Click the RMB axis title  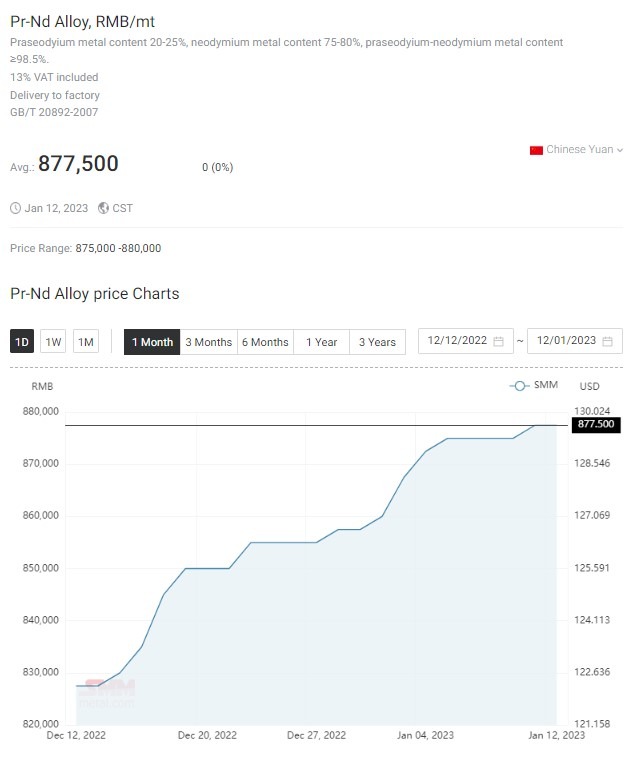click(x=42, y=387)
